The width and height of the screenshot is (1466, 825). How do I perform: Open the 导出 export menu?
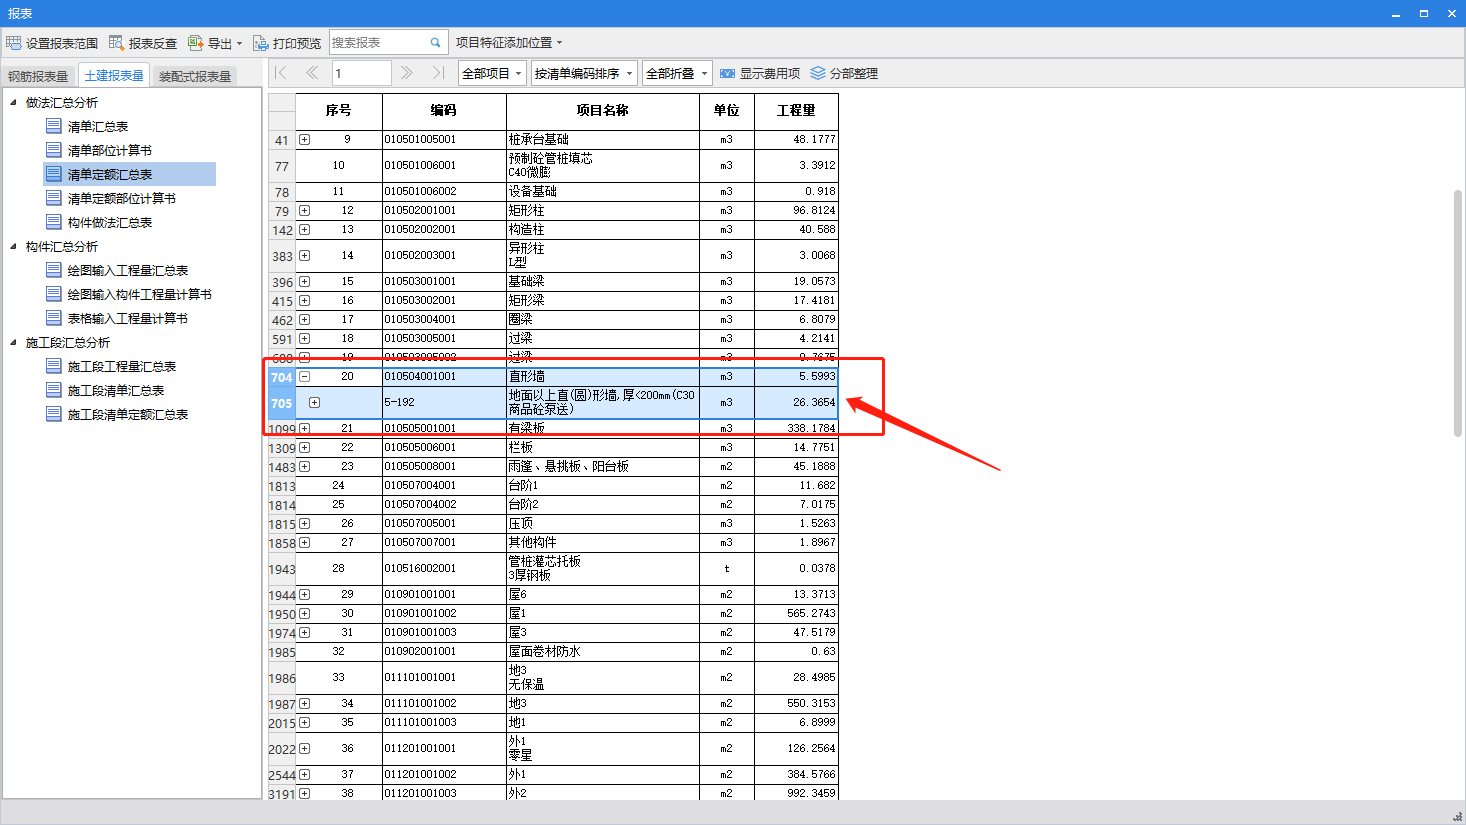[x=216, y=43]
